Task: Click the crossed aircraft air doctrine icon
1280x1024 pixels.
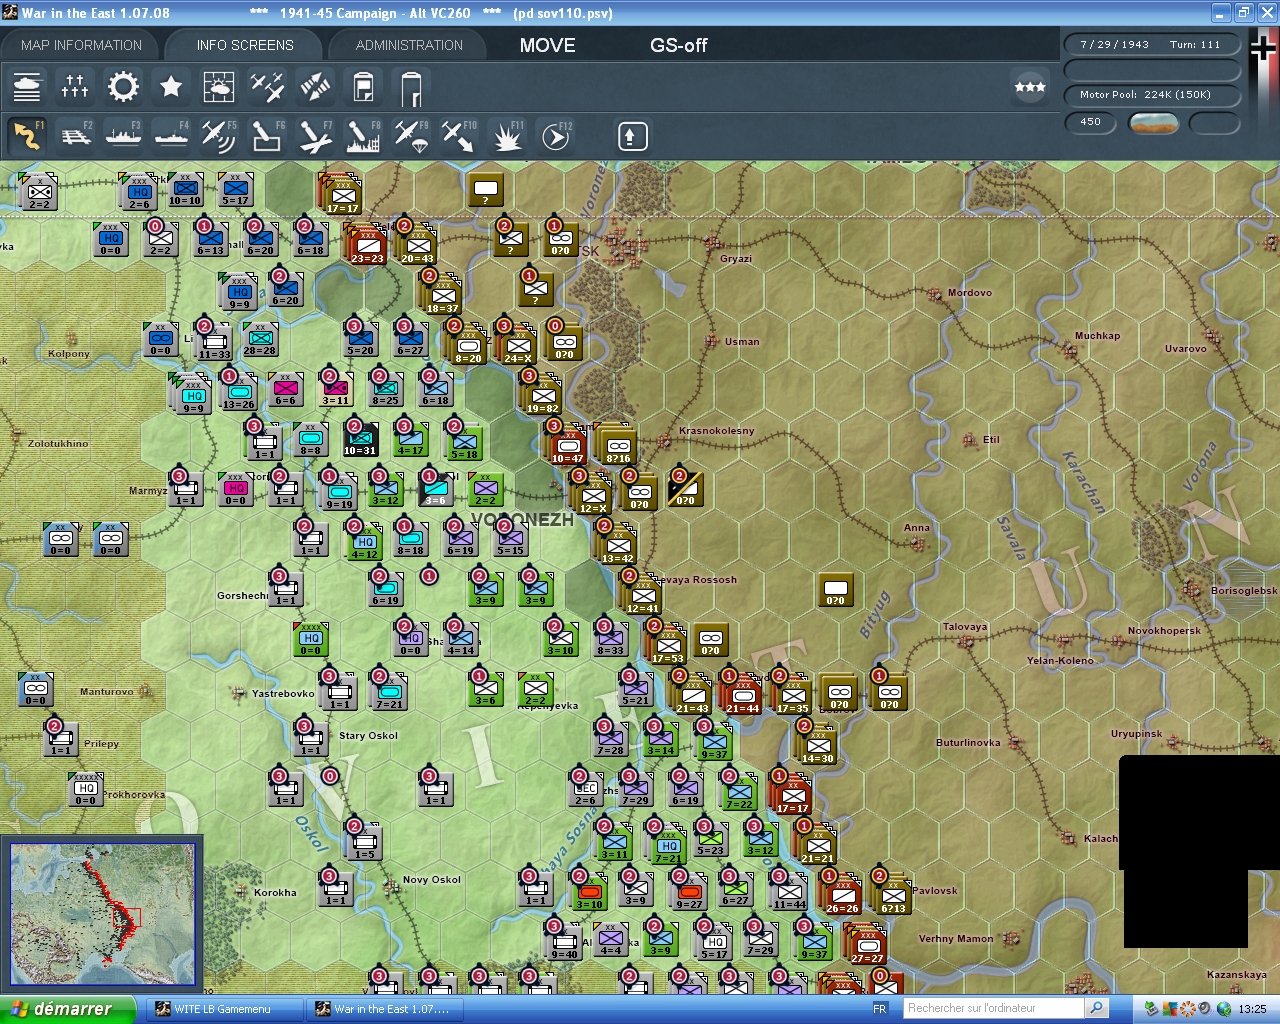Action: (267, 87)
